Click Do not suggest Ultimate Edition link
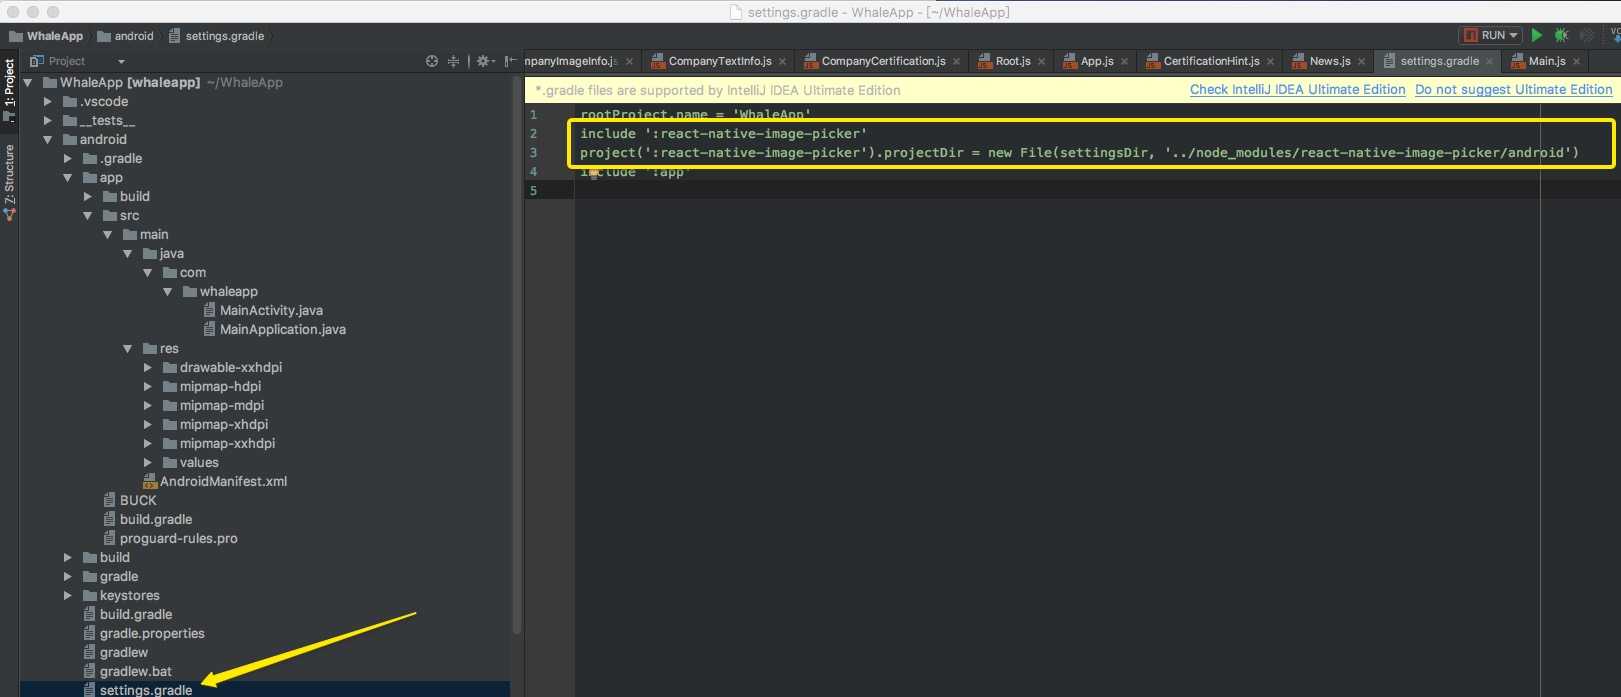The height and width of the screenshot is (697, 1621). click(x=1513, y=89)
